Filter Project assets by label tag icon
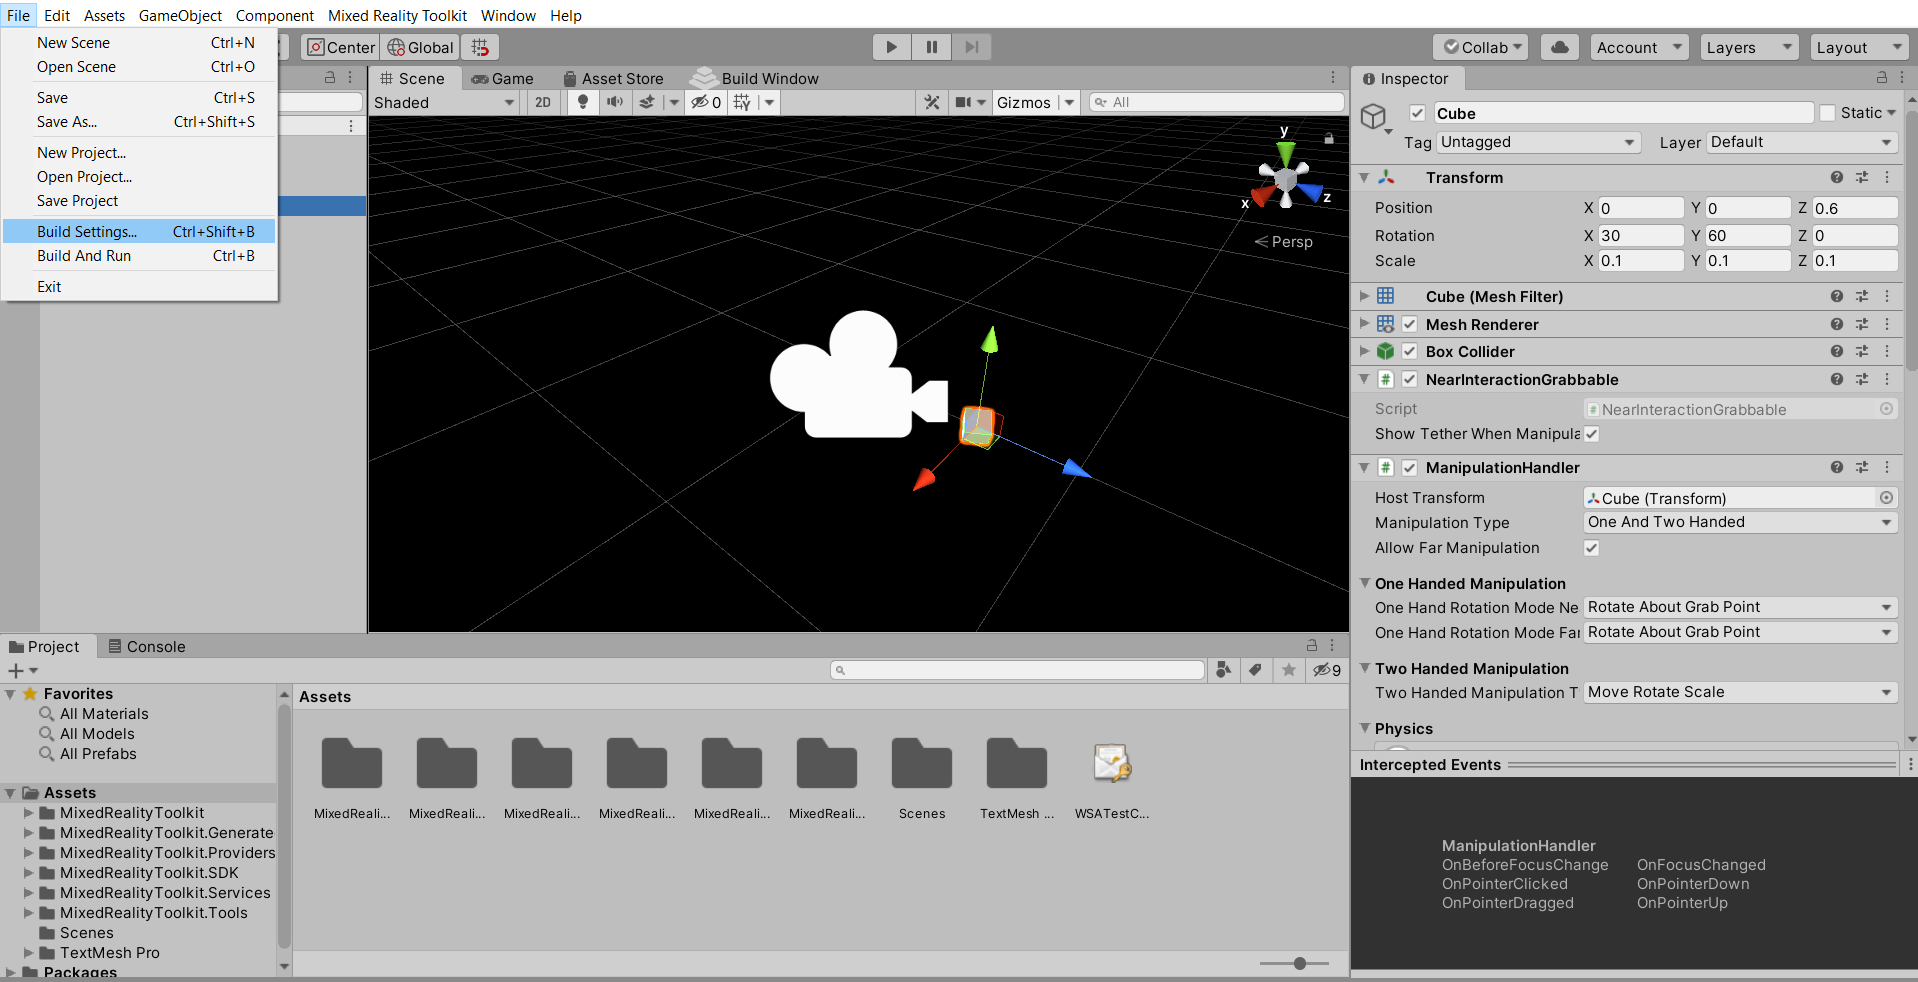This screenshot has width=1918, height=982. (x=1256, y=670)
